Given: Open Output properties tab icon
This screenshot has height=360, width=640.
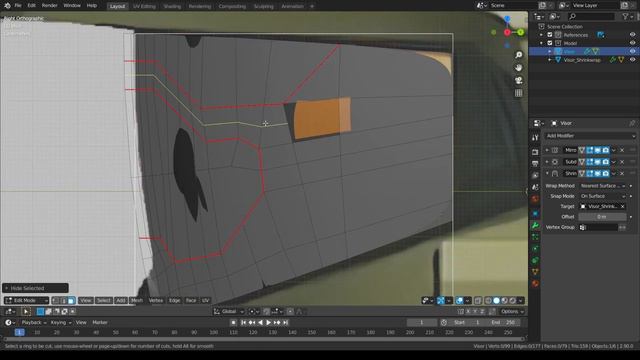Looking at the screenshot, I should click(x=535, y=164).
